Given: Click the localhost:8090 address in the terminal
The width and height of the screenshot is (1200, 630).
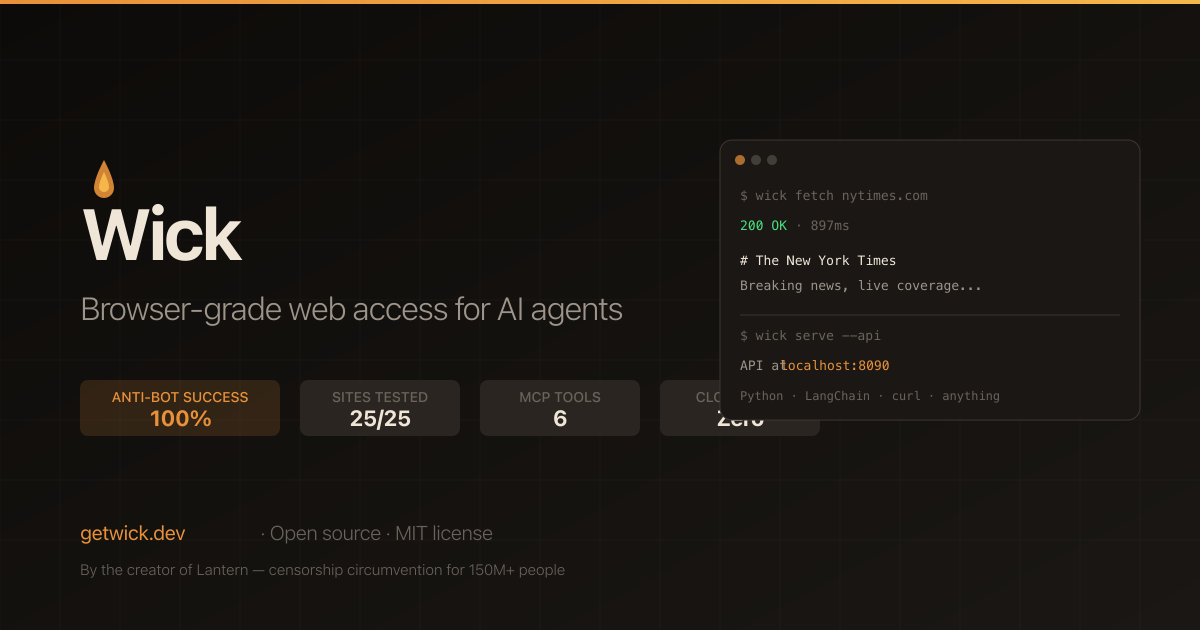Looking at the screenshot, I should point(836,366).
